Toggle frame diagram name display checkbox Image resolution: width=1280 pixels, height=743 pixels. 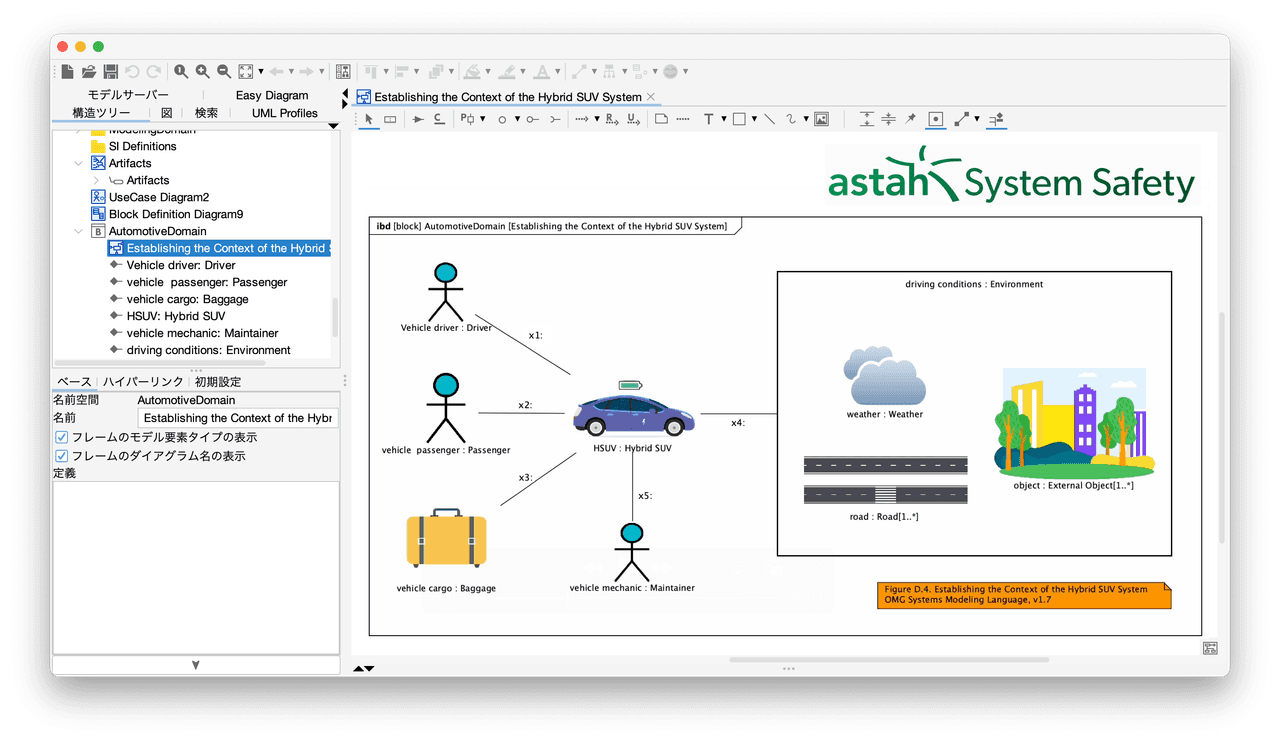click(62, 456)
